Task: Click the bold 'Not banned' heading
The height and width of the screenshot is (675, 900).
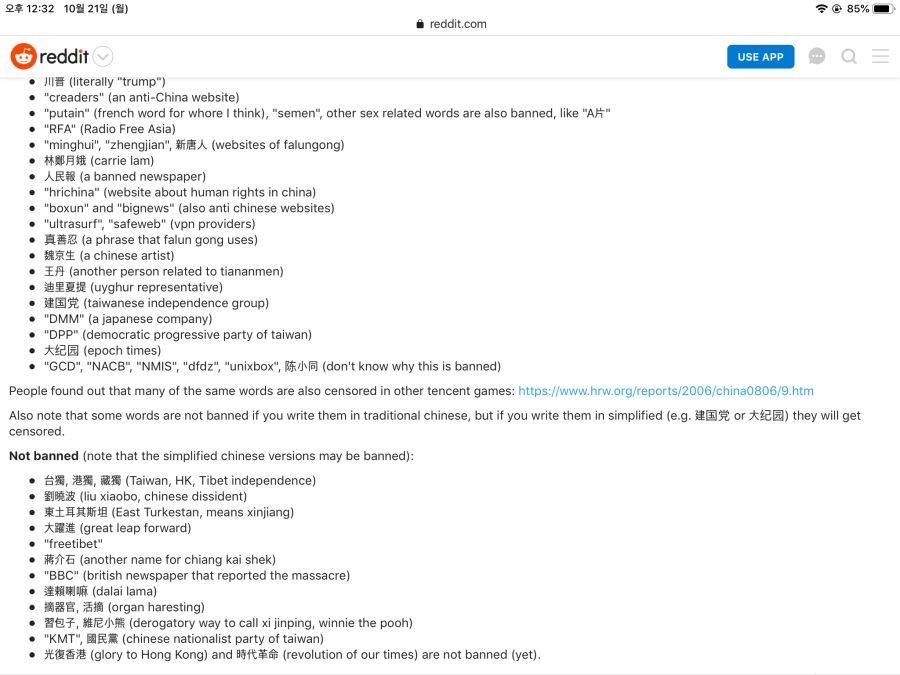Action: [43, 456]
